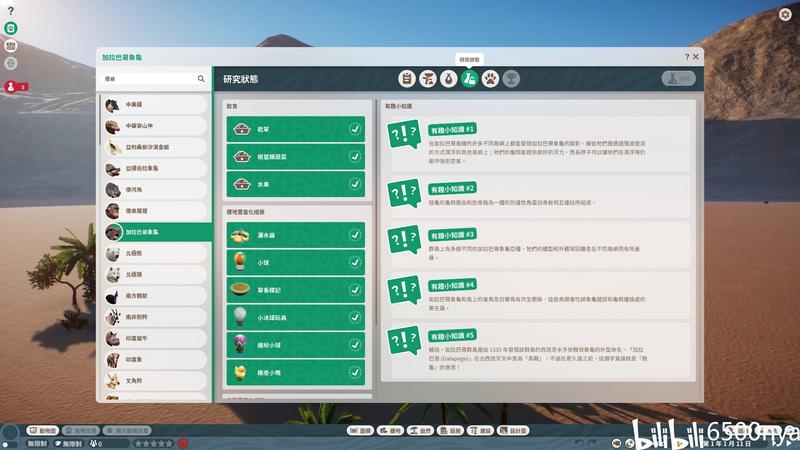
Task: Click the 有趣小知識 #3 fact label
Action: pos(452,235)
